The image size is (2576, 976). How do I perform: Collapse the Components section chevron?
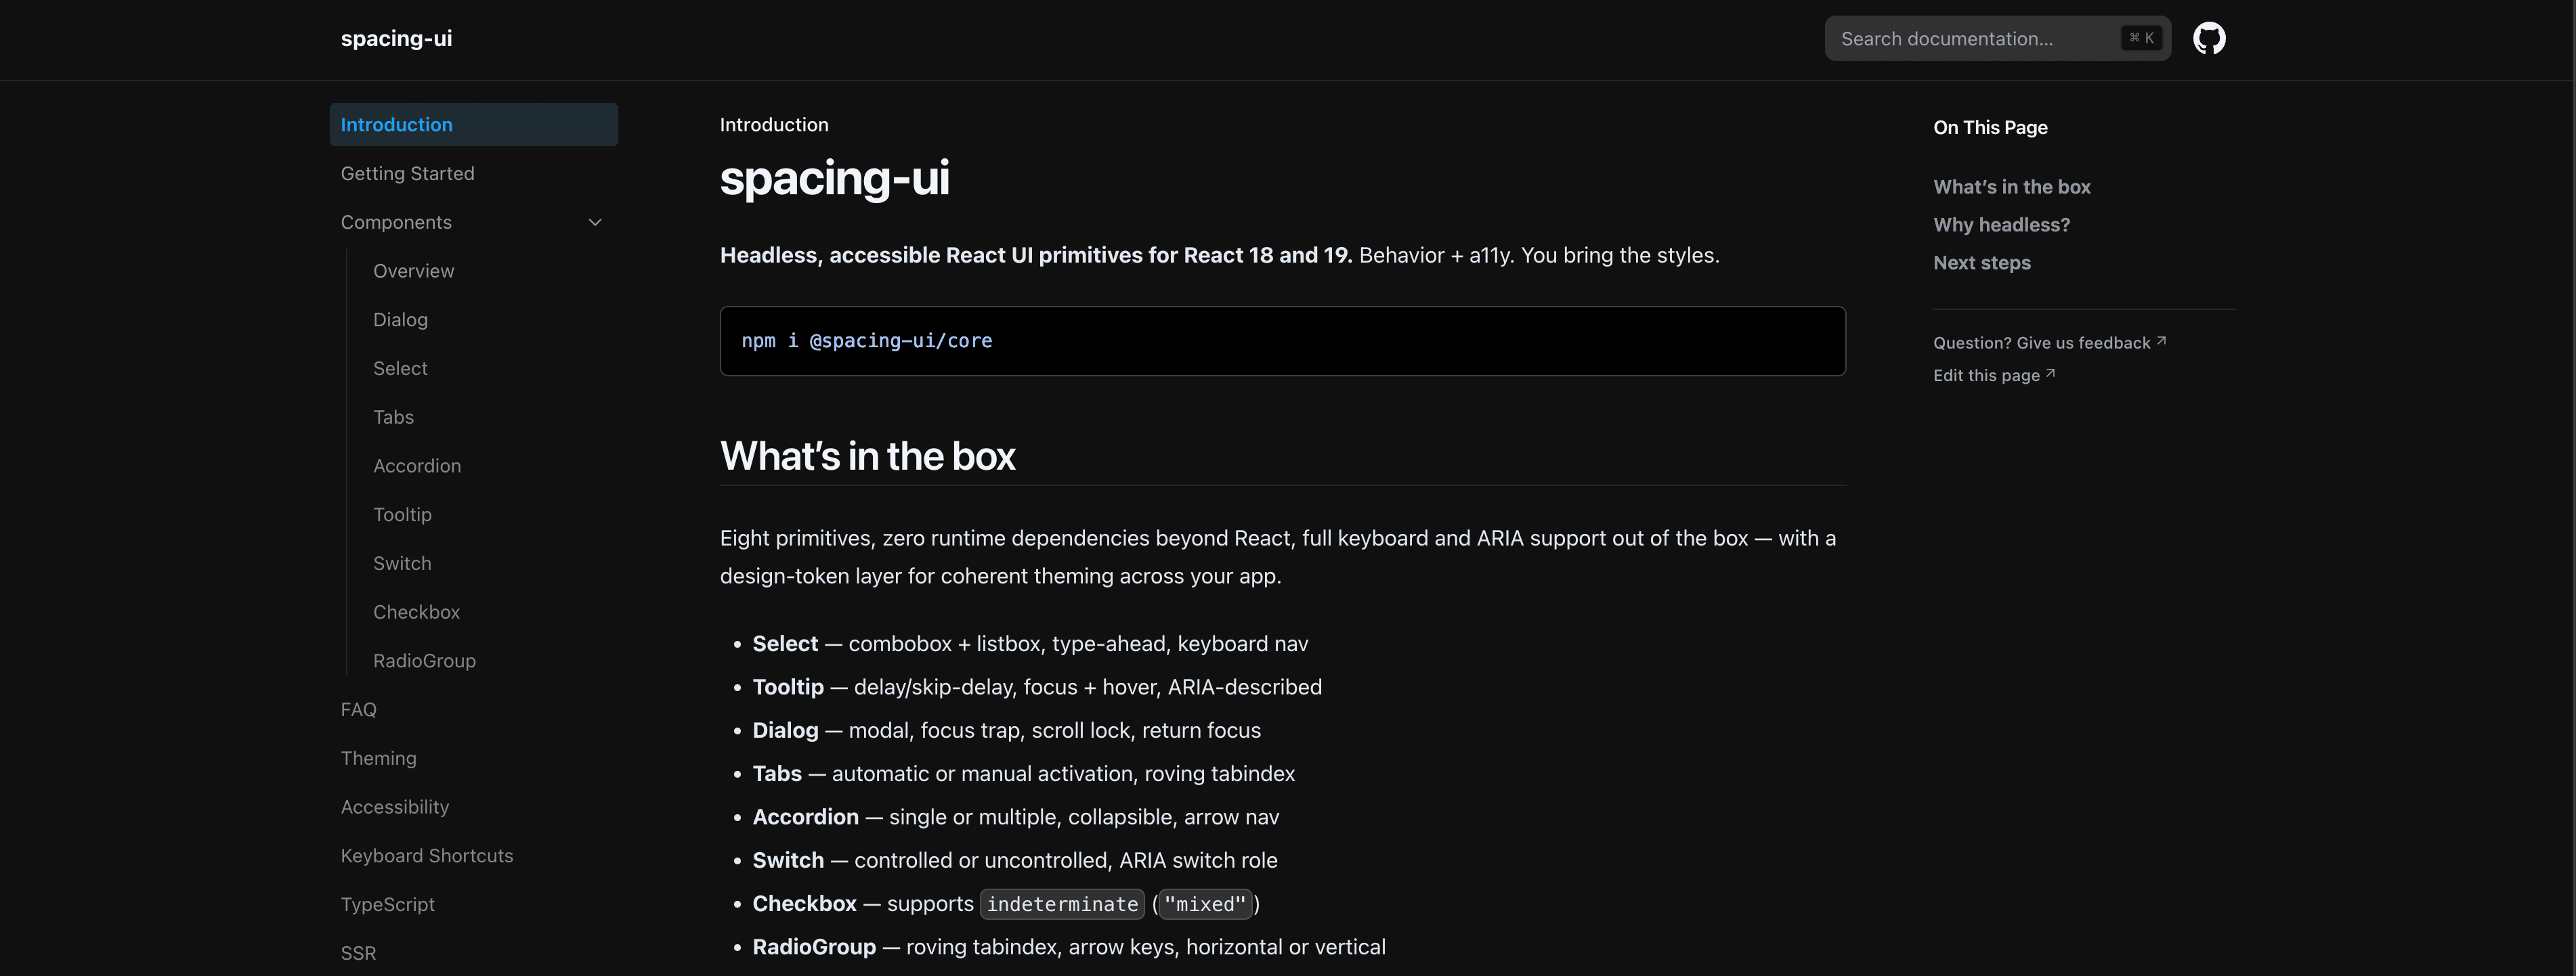pos(595,222)
